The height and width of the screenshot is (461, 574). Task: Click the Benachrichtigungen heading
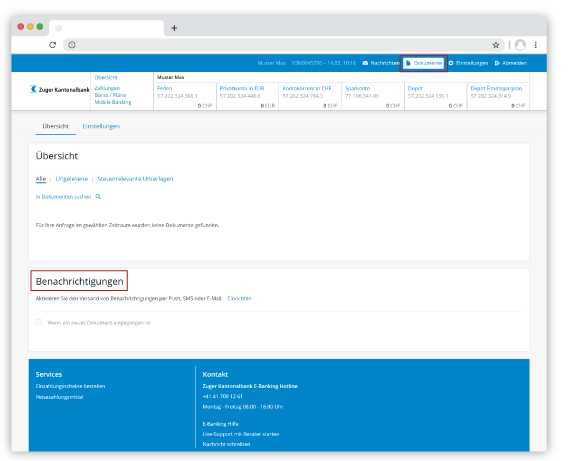(79, 281)
